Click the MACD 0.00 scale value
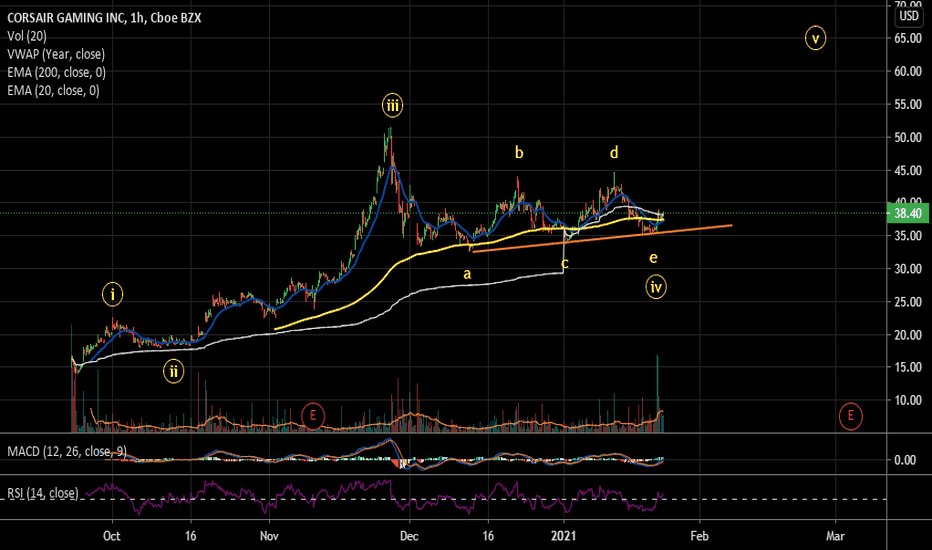Viewport: 932px width, 550px height. (905, 460)
